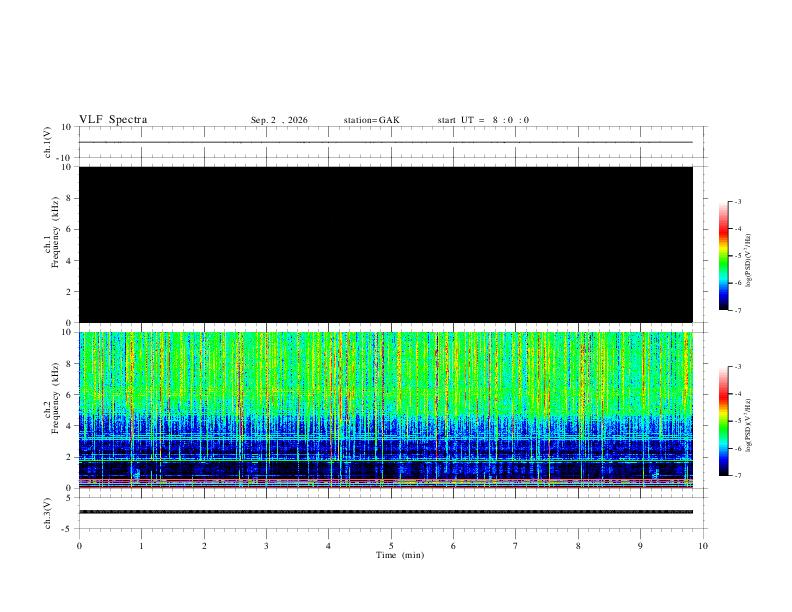Click the 5 minute tick on time axis
This screenshot has height=612, width=792.
tap(391, 546)
